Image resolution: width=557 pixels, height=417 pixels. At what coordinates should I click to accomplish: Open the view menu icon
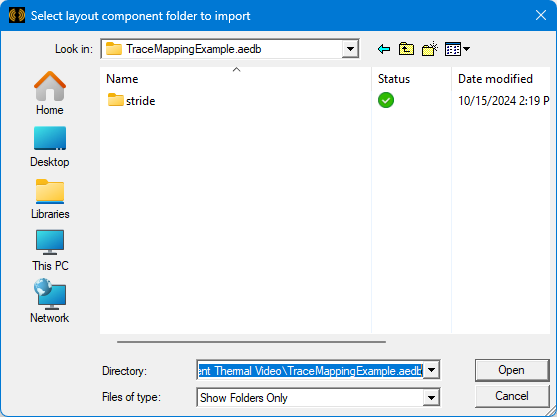457,49
